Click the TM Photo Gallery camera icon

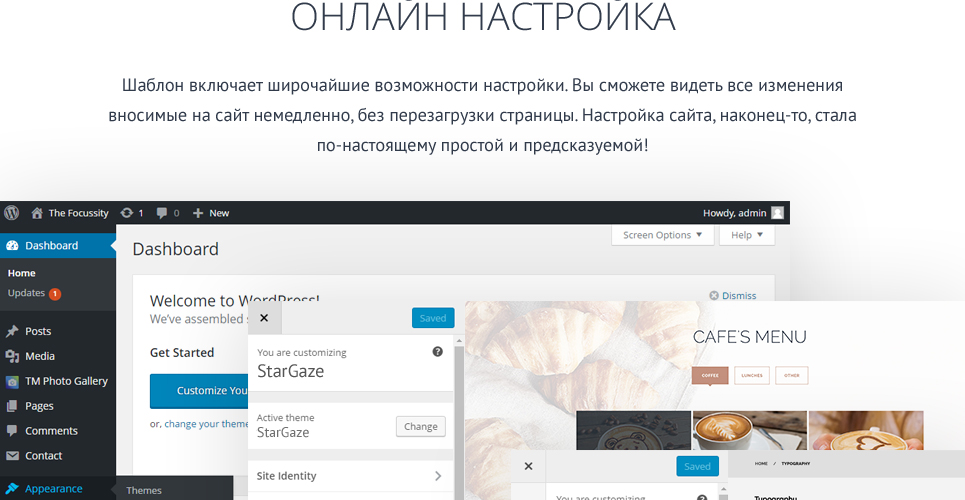pos(12,382)
